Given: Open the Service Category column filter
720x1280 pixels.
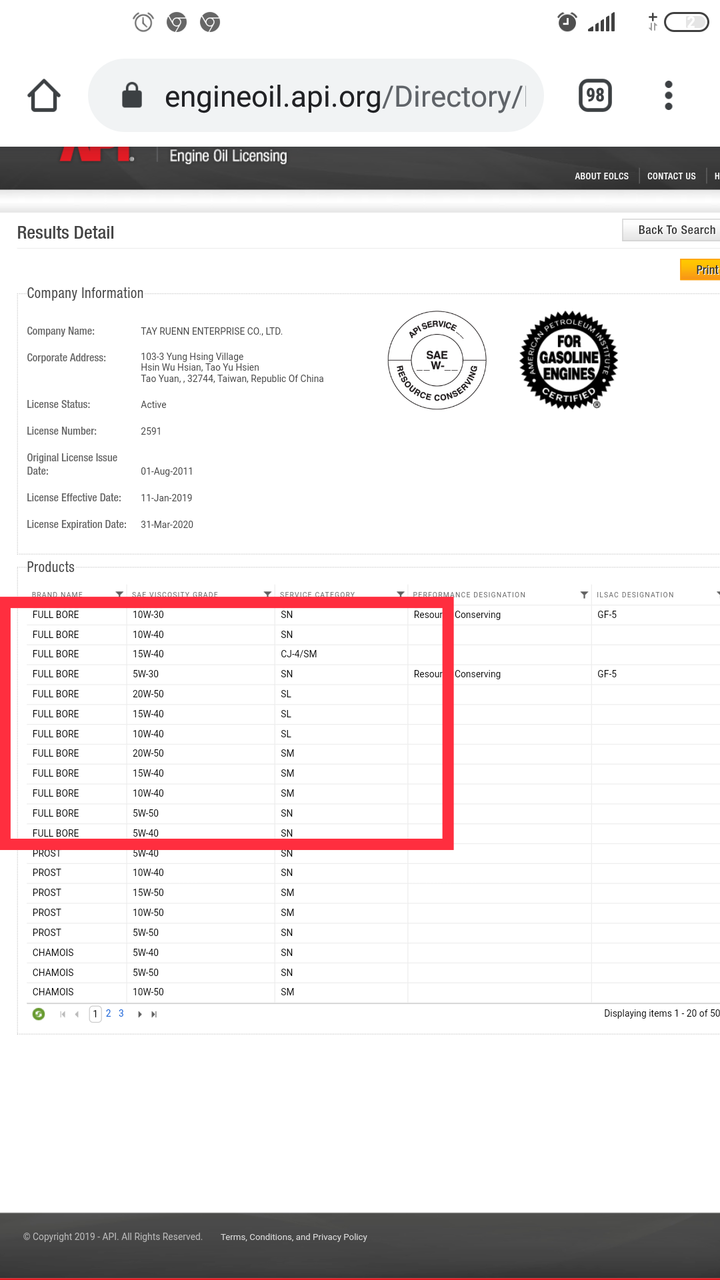Looking at the screenshot, I should tap(401, 595).
